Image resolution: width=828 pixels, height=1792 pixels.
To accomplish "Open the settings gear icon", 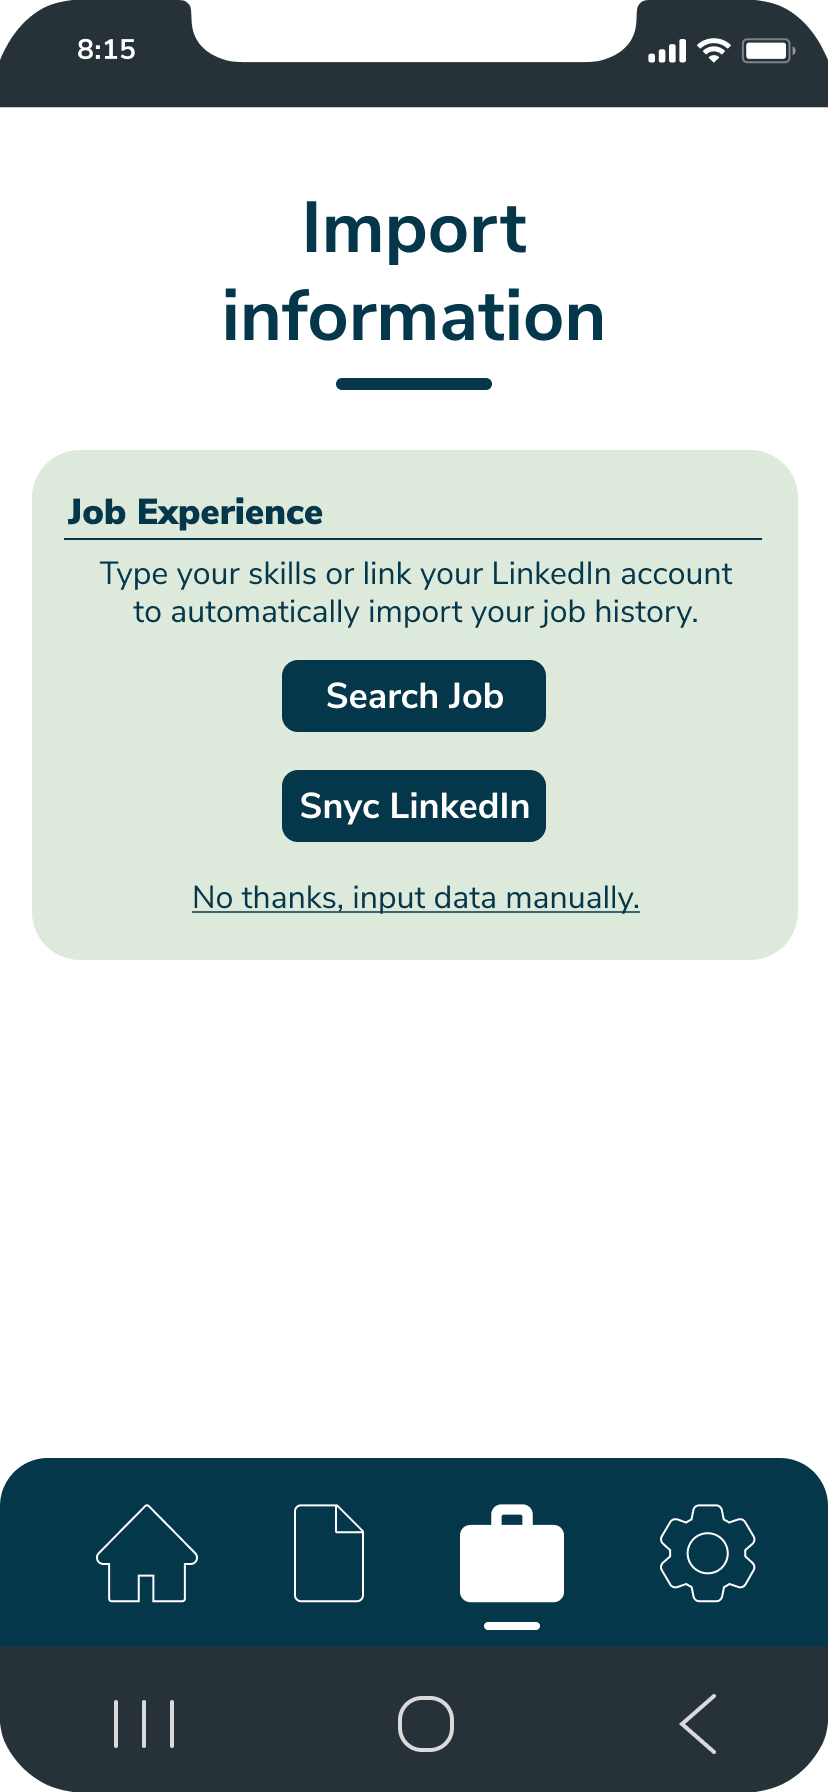I will tap(708, 1554).
